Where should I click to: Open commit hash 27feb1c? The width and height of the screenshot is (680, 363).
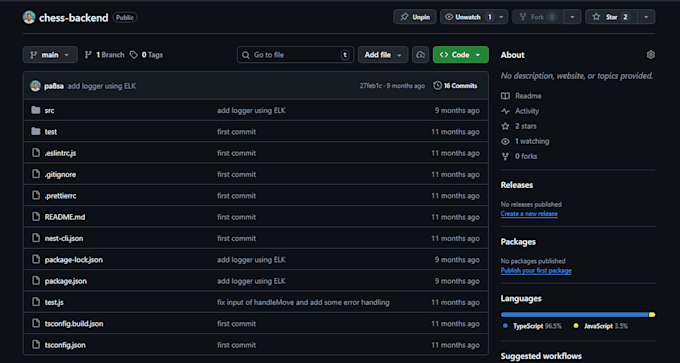click(371, 86)
